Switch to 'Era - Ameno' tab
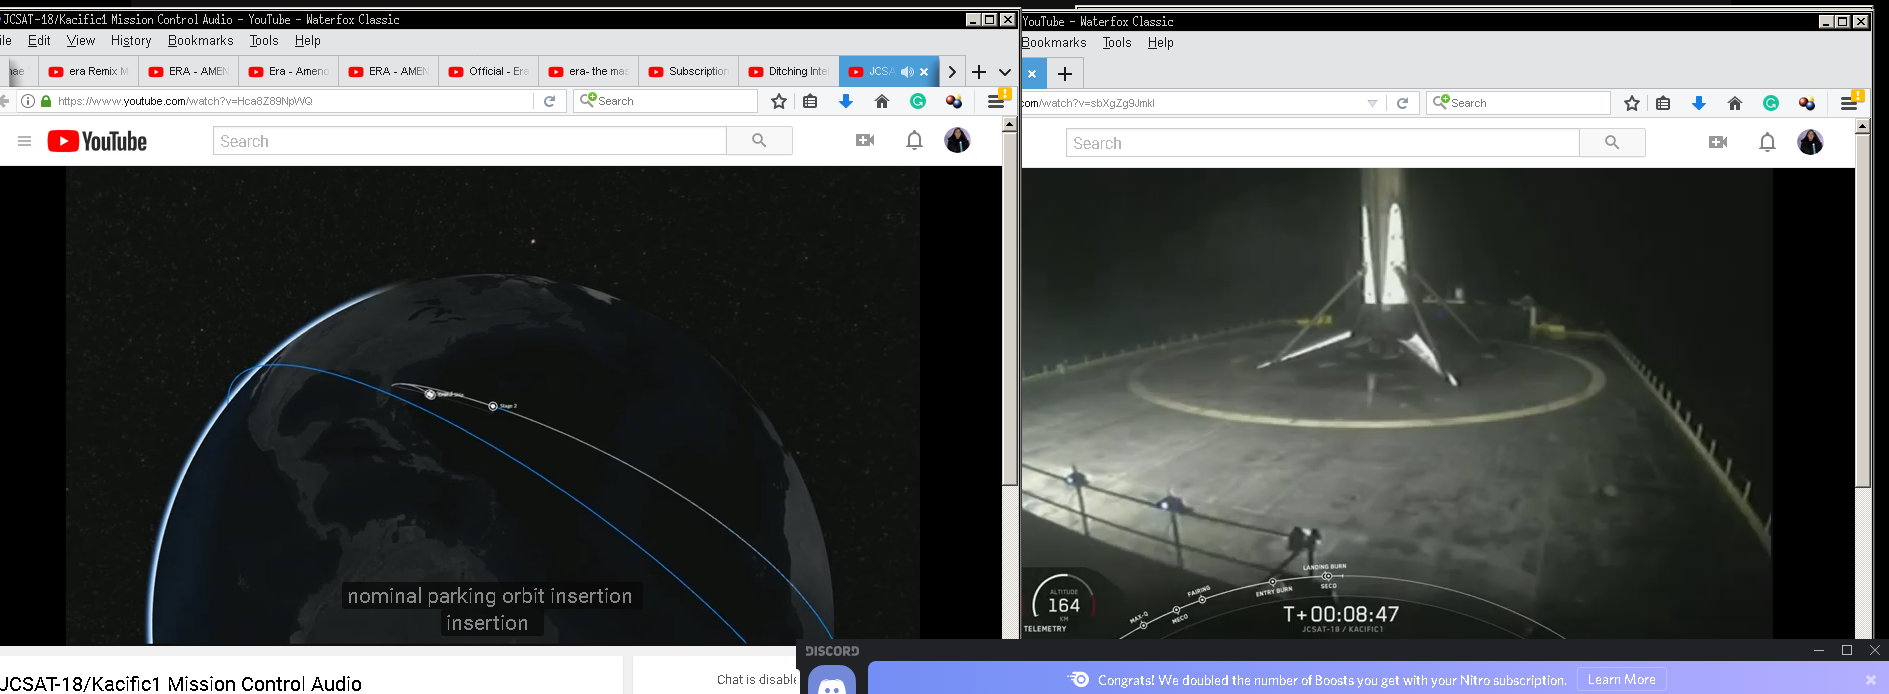 point(288,72)
